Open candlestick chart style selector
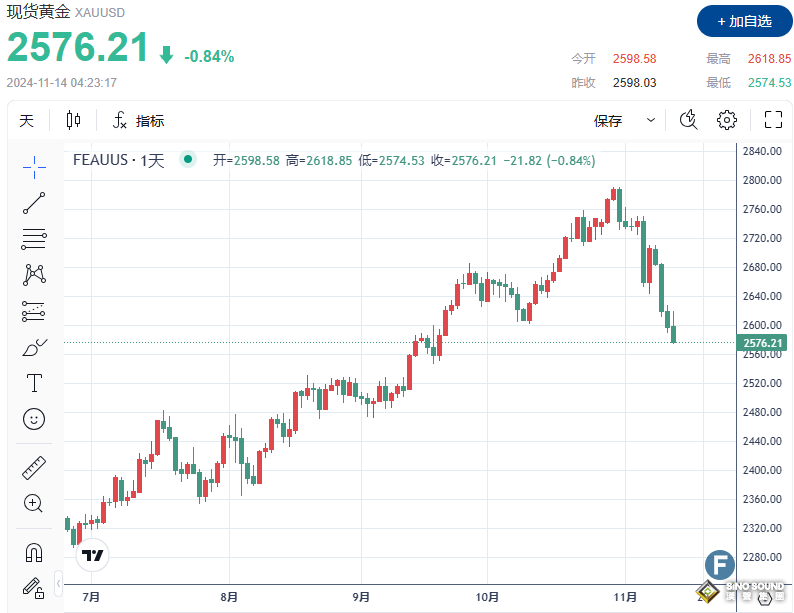The image size is (794, 613). (x=73, y=120)
